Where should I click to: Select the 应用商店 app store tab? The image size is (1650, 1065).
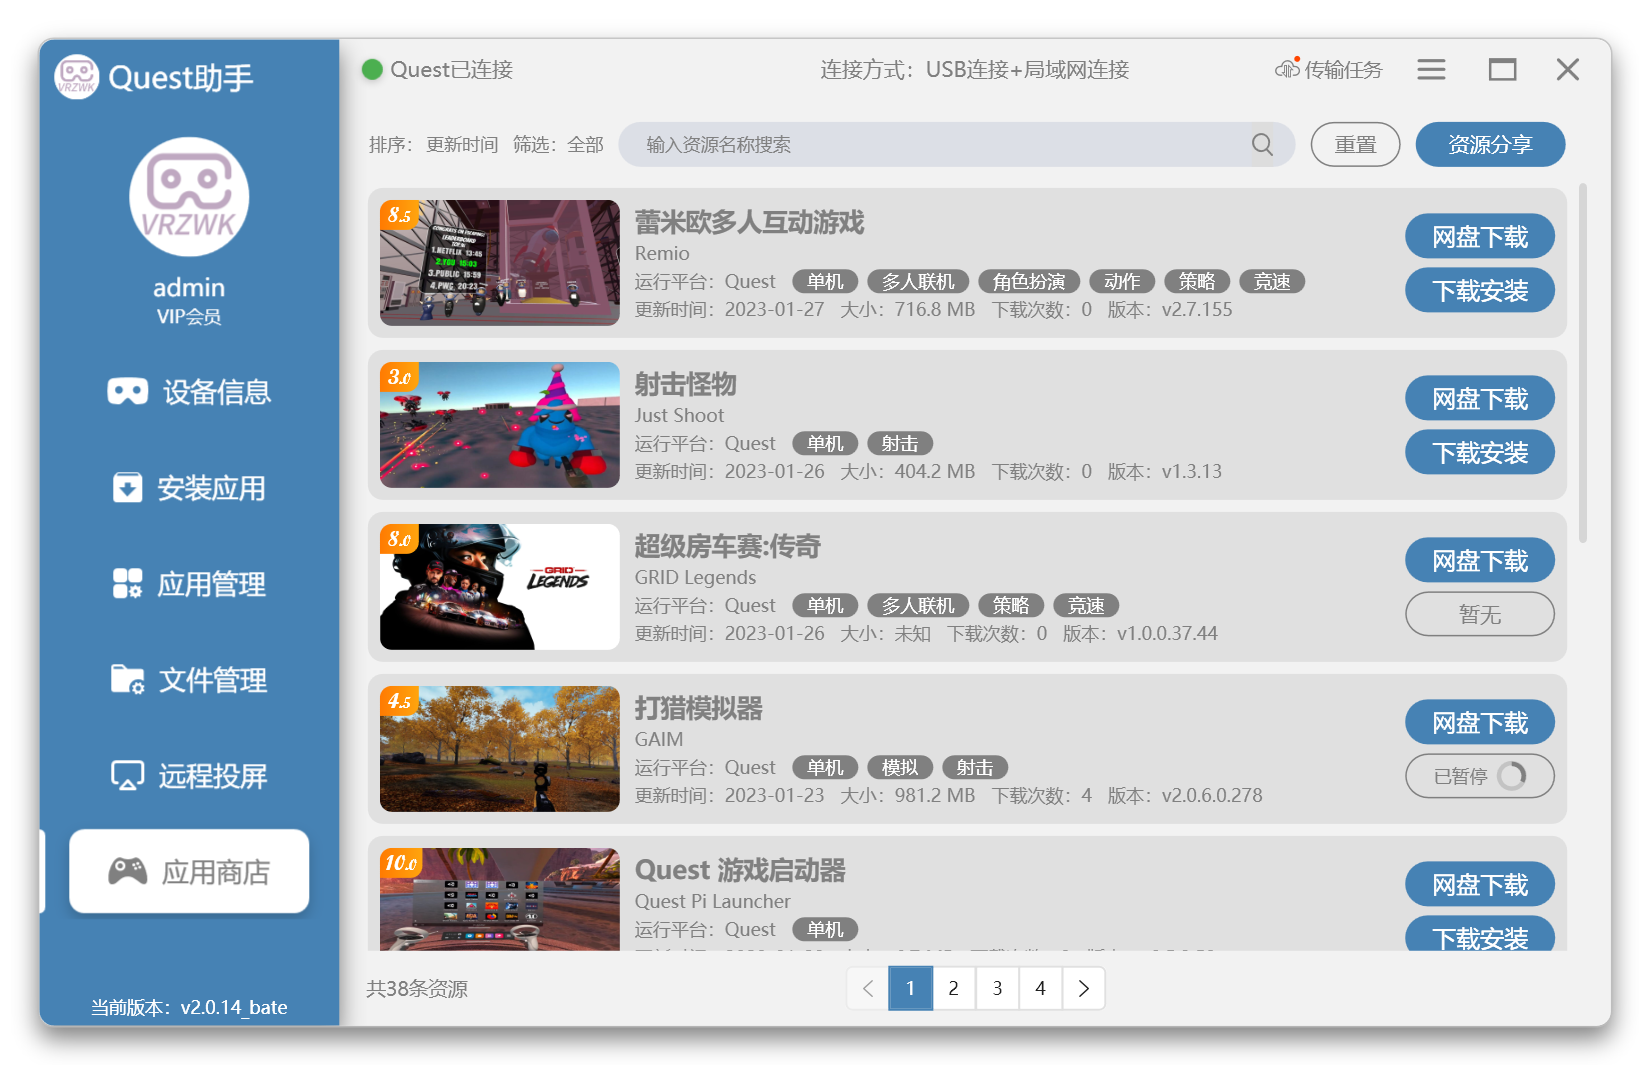click(189, 872)
